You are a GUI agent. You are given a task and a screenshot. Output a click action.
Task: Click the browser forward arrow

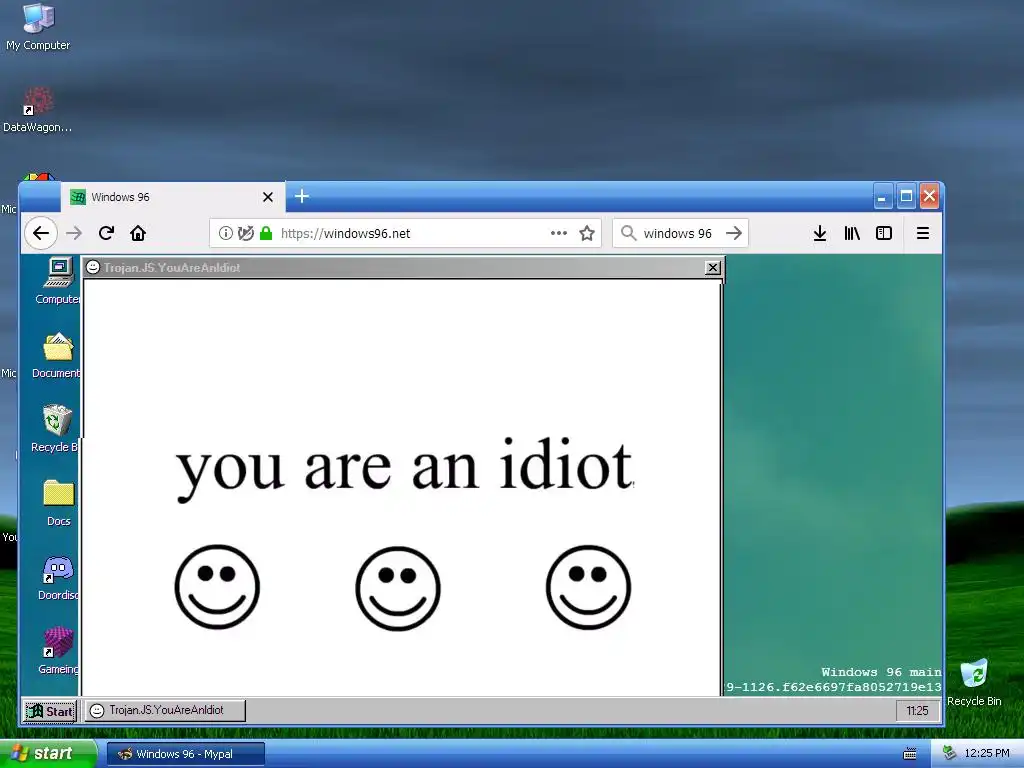pos(74,233)
